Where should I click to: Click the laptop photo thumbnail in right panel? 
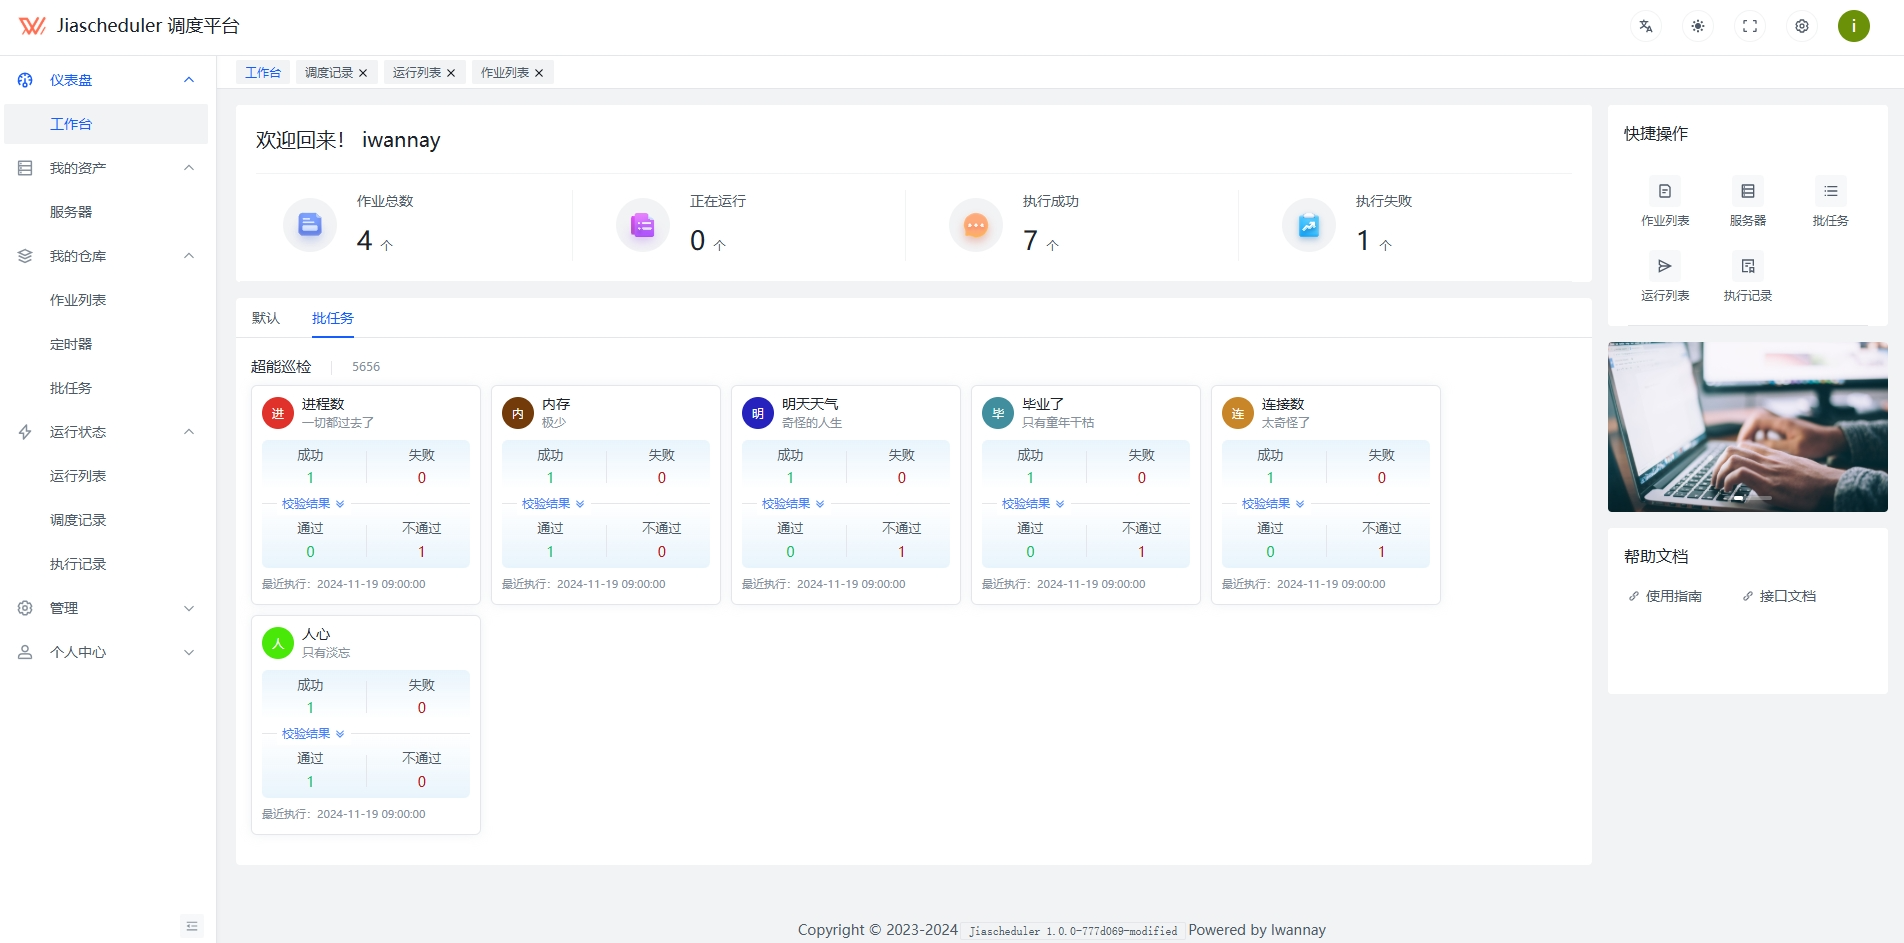pos(1747,427)
